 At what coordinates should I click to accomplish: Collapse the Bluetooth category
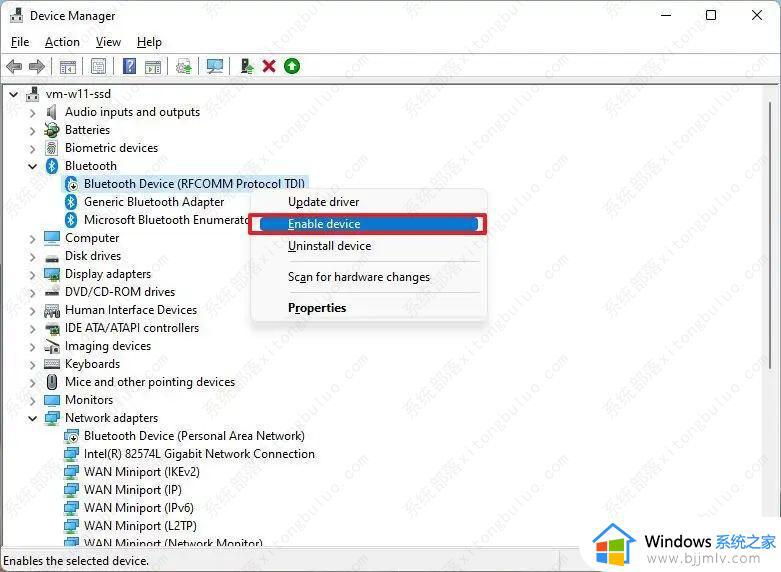click(33, 166)
